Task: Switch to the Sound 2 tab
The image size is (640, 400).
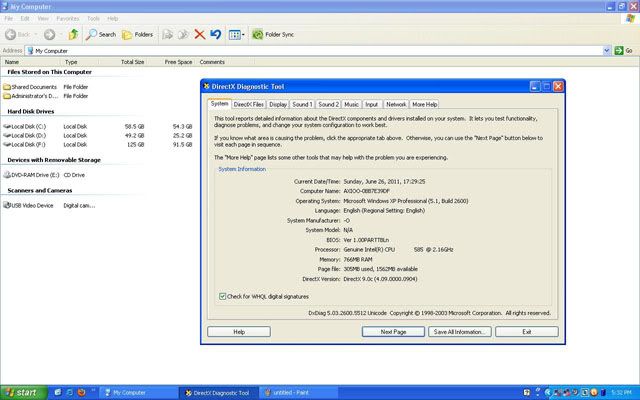Action: point(329,104)
